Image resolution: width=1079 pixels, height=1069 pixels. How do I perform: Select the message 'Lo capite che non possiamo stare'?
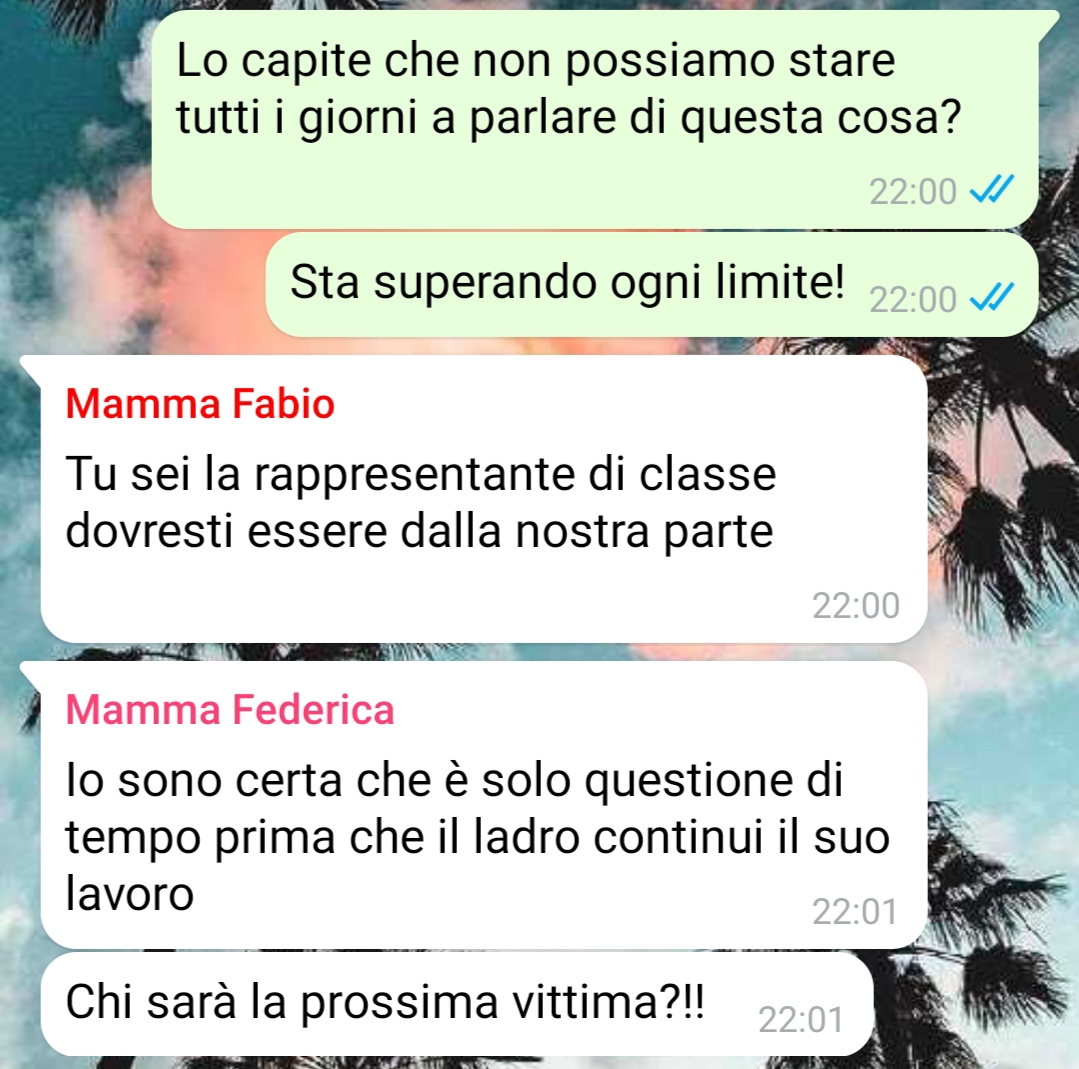pos(595,119)
